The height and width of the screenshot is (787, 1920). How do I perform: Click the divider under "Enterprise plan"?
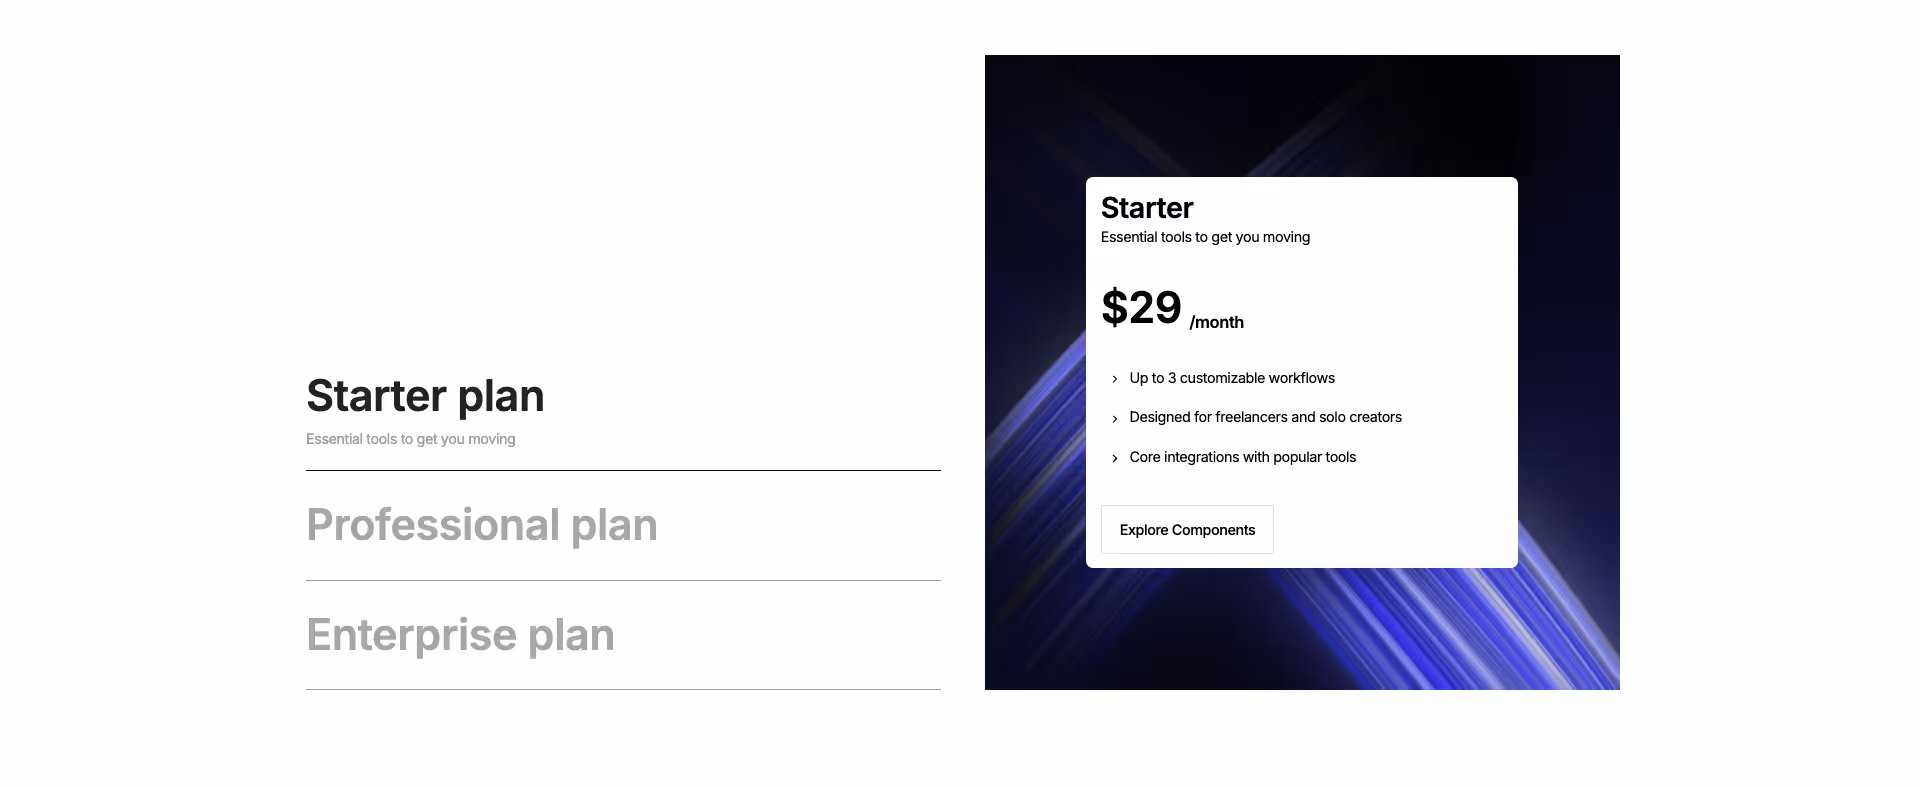[x=623, y=689]
